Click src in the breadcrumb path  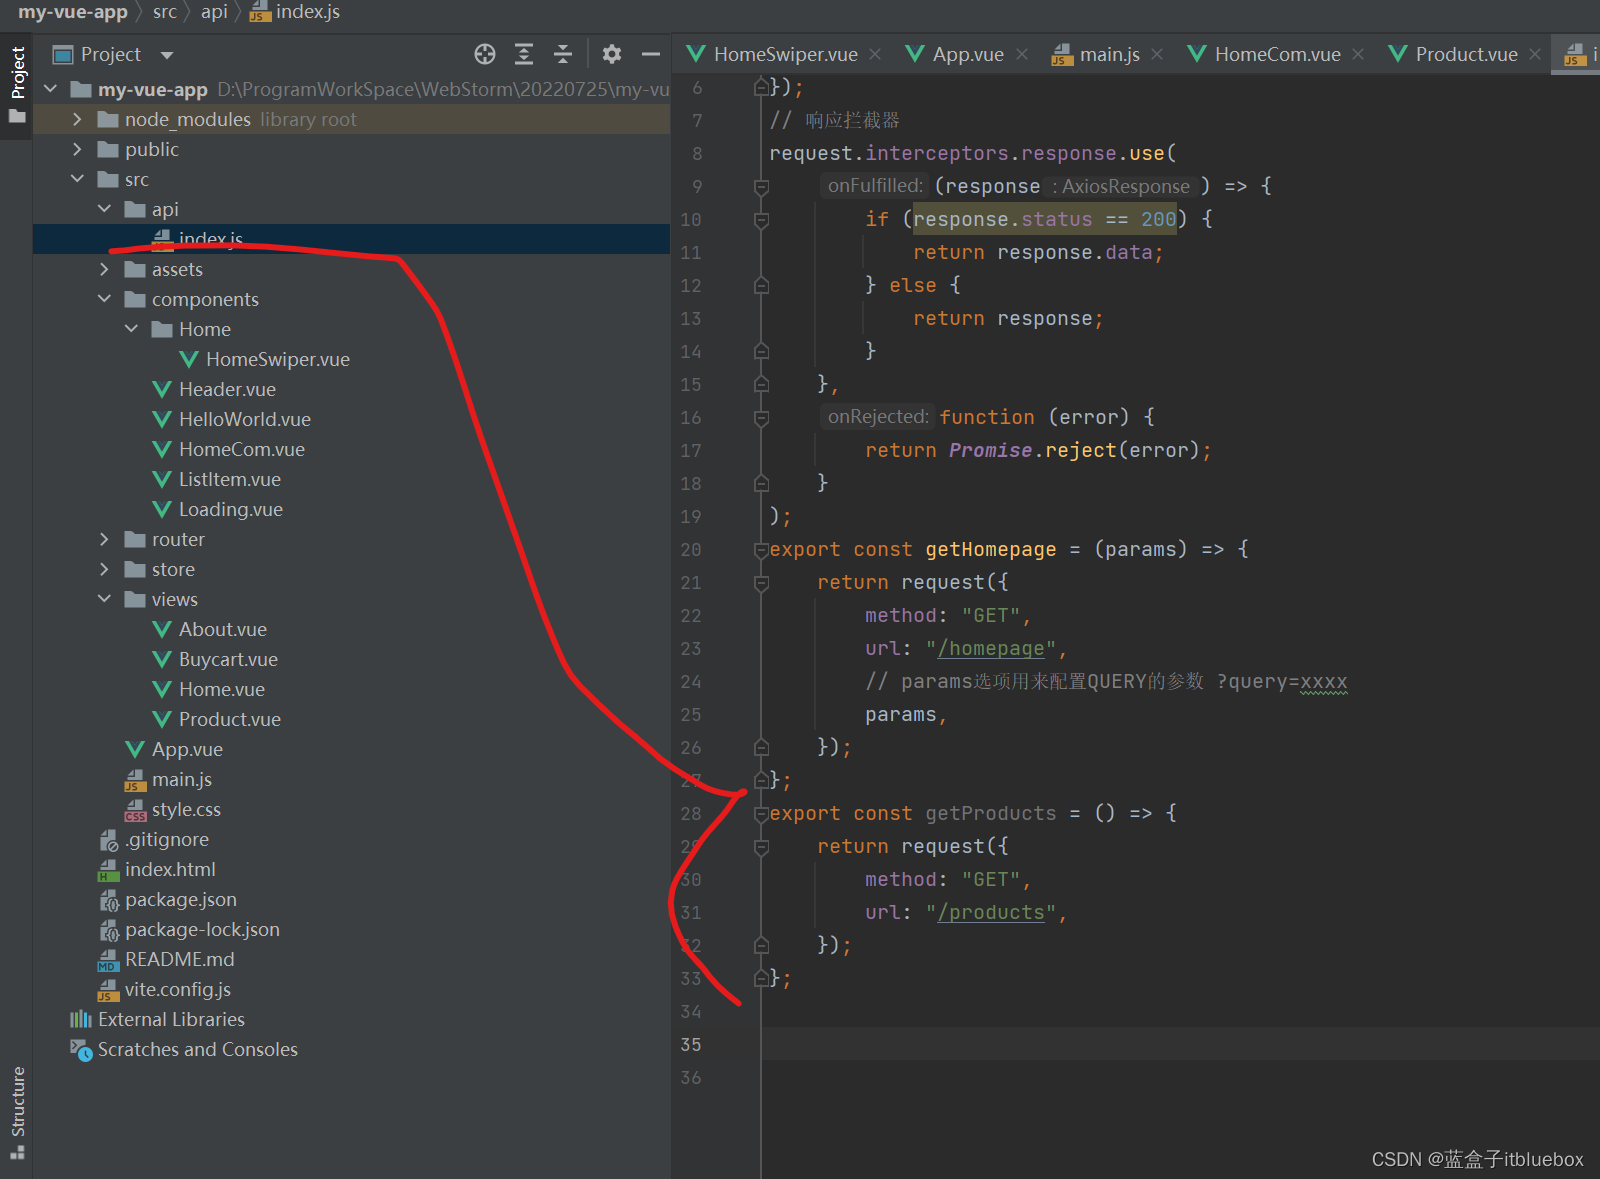tap(165, 12)
